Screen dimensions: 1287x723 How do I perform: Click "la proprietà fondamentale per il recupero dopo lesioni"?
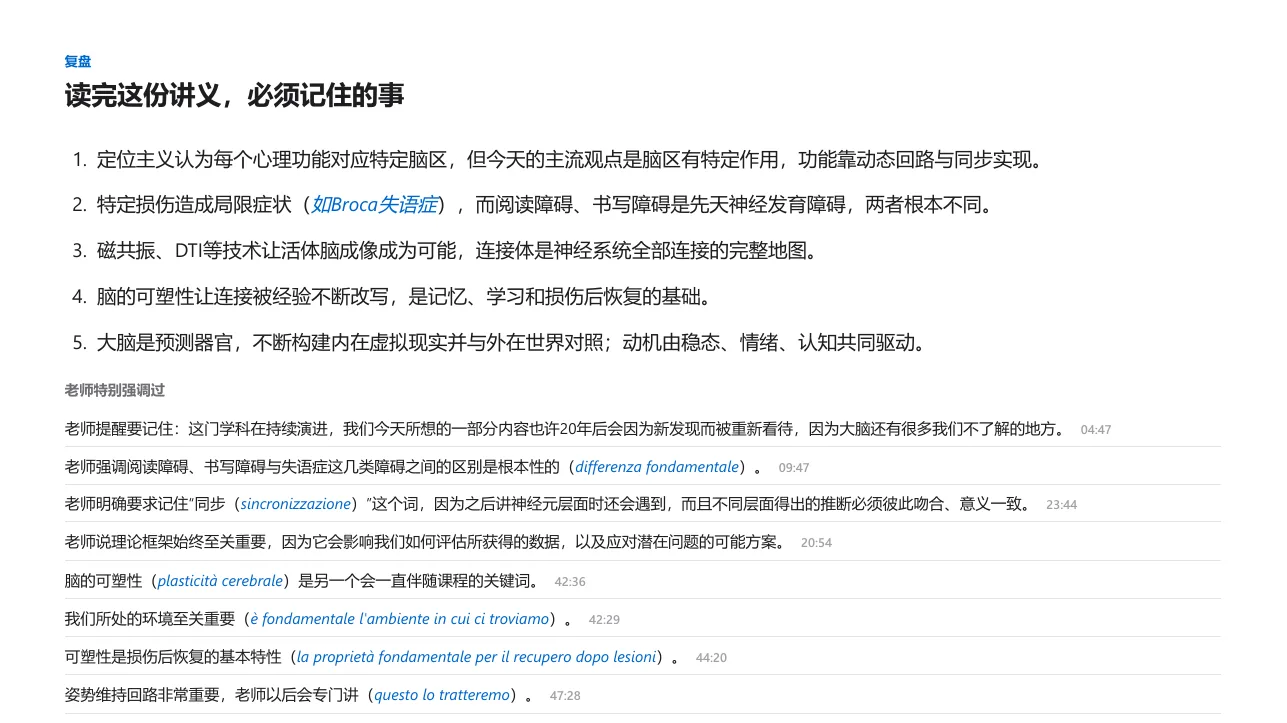point(477,657)
